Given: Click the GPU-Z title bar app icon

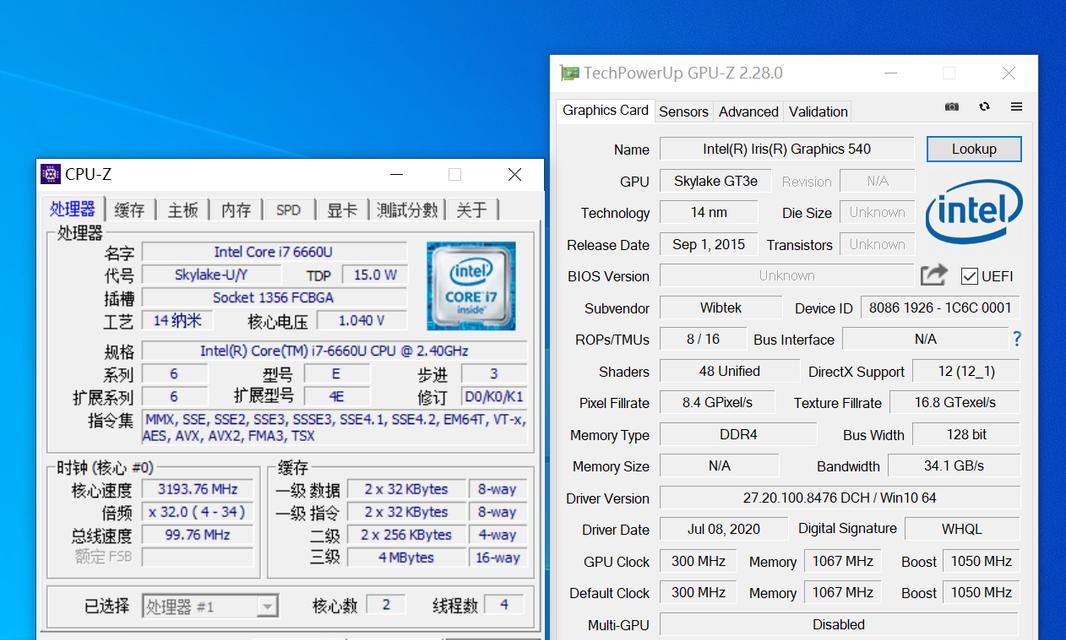Looking at the screenshot, I should coord(569,73).
